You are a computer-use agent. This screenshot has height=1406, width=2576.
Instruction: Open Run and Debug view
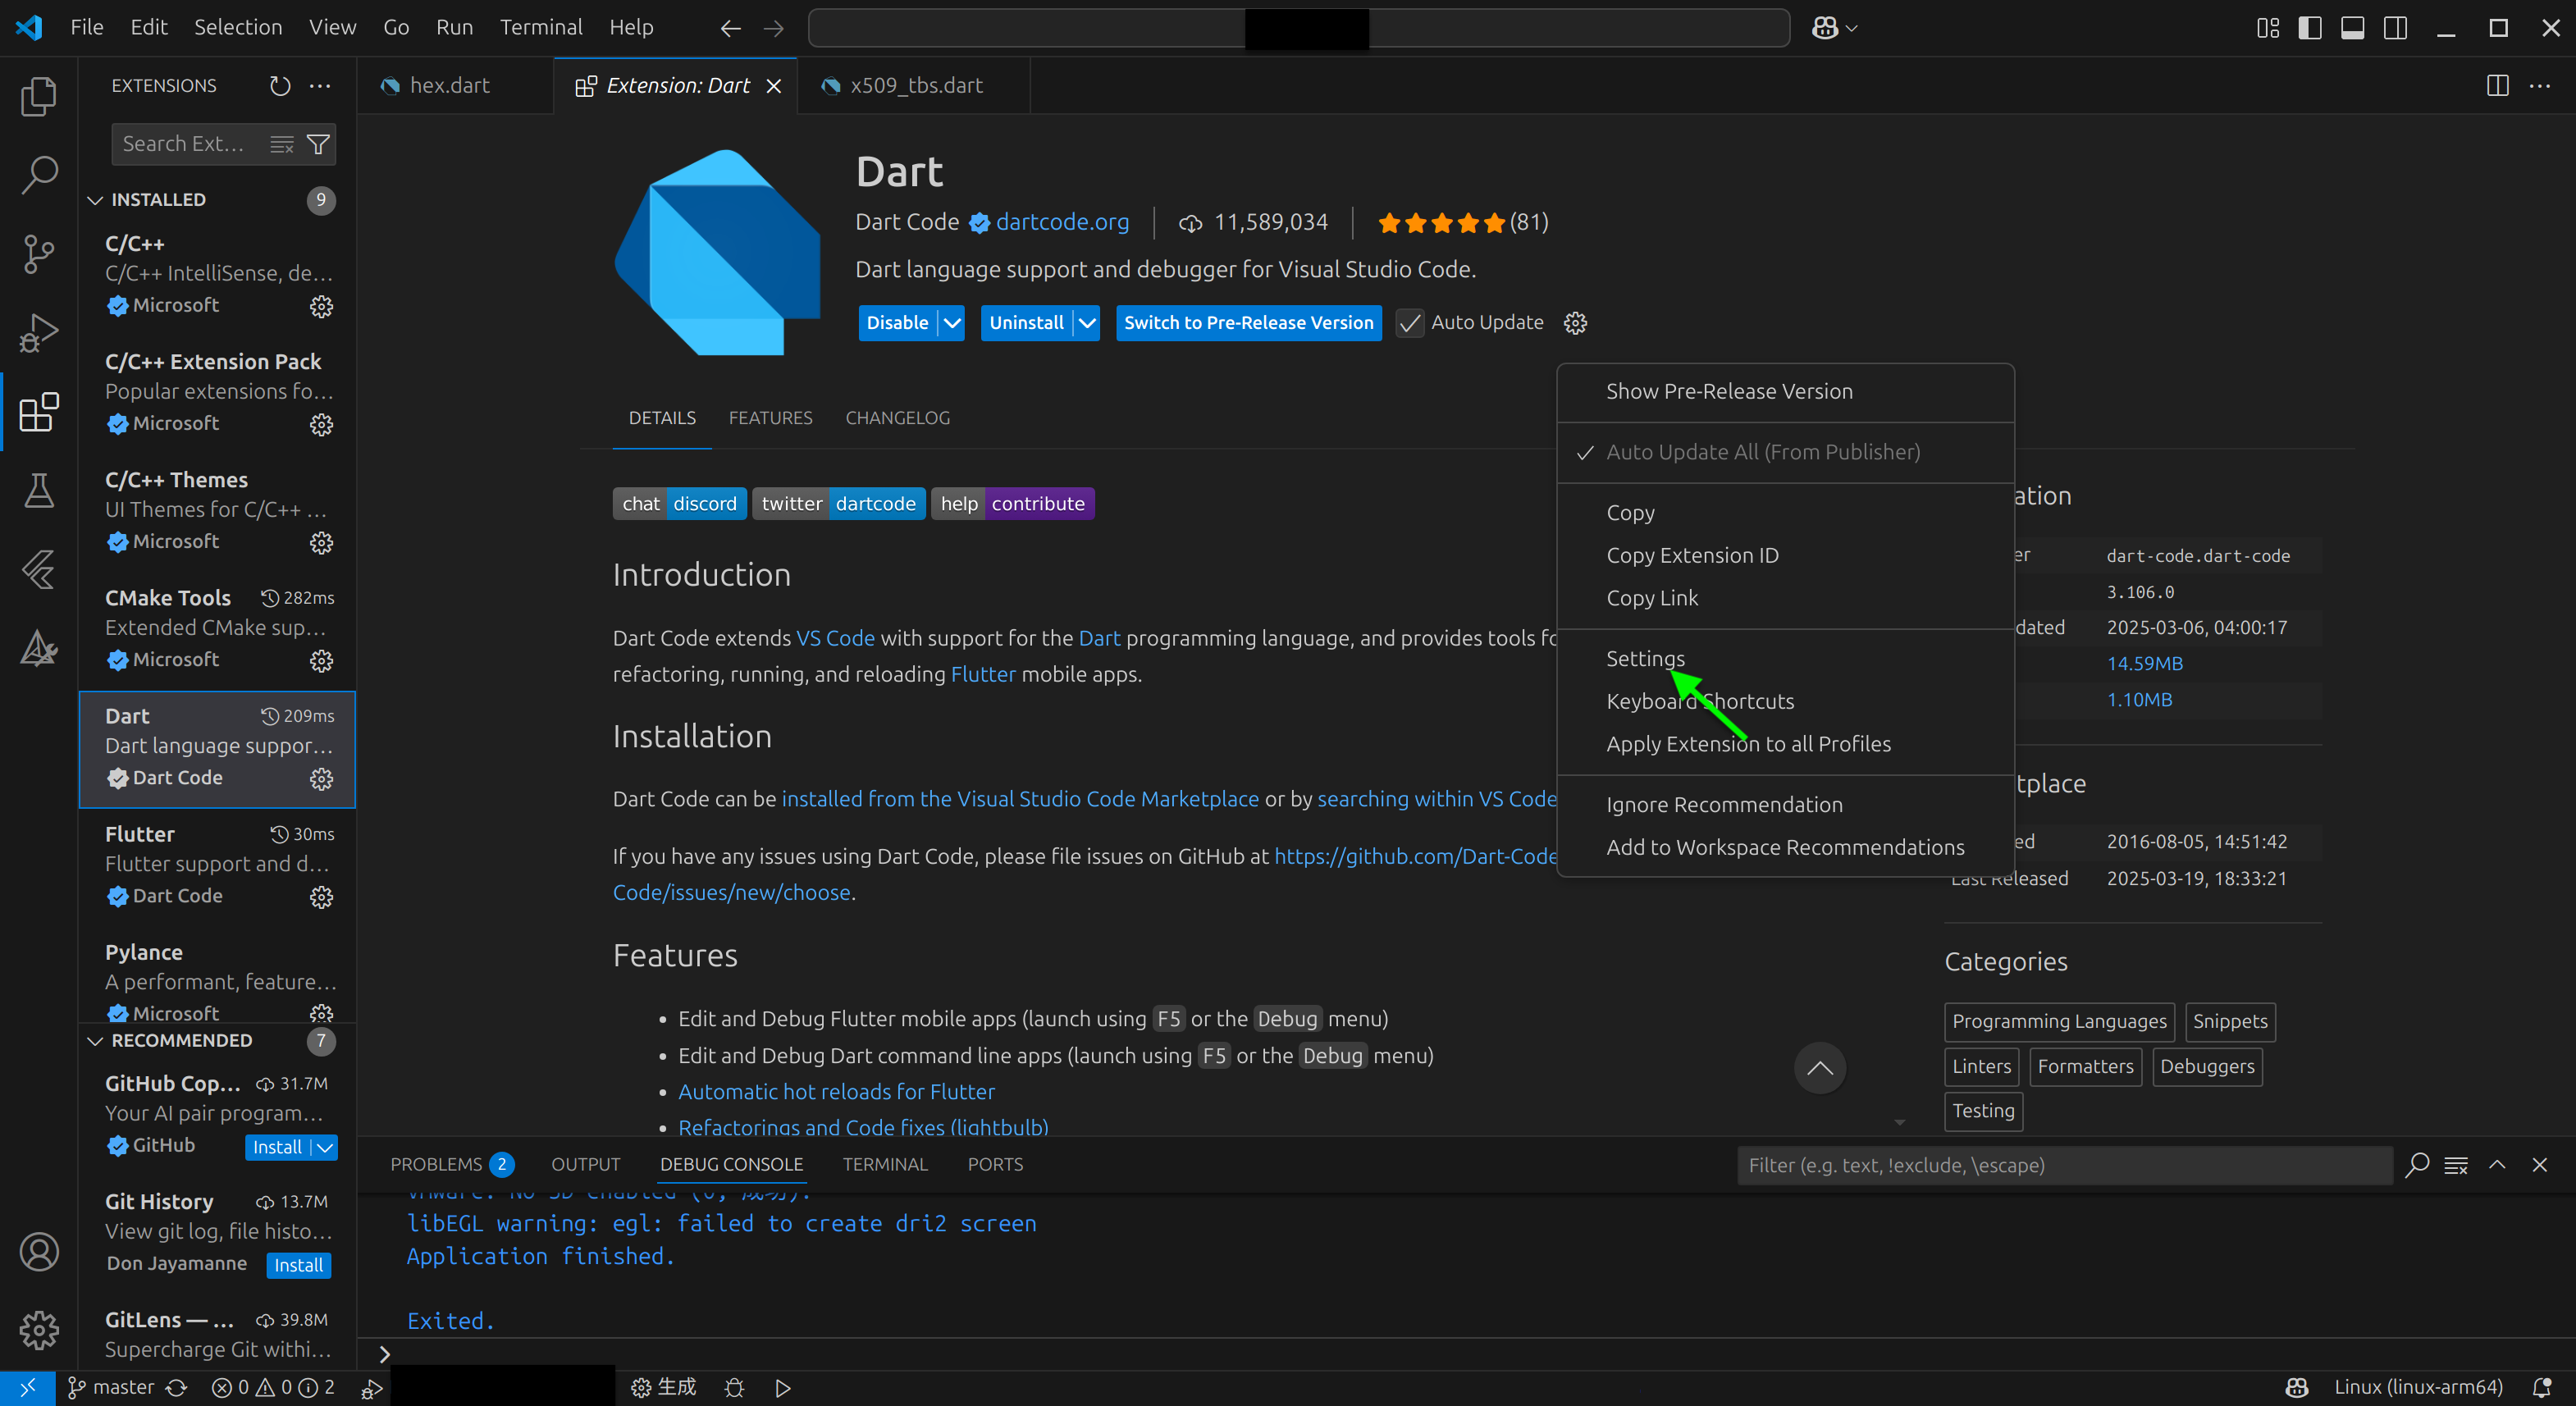click(39, 333)
